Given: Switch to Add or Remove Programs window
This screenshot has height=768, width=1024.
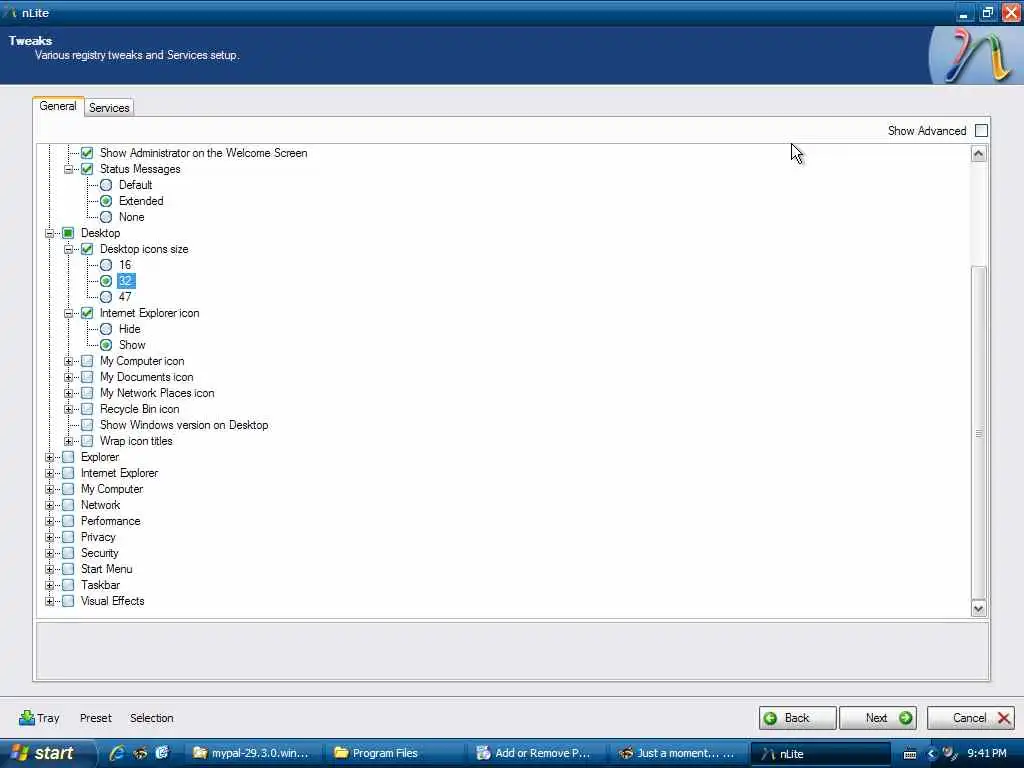Looking at the screenshot, I should [x=536, y=753].
